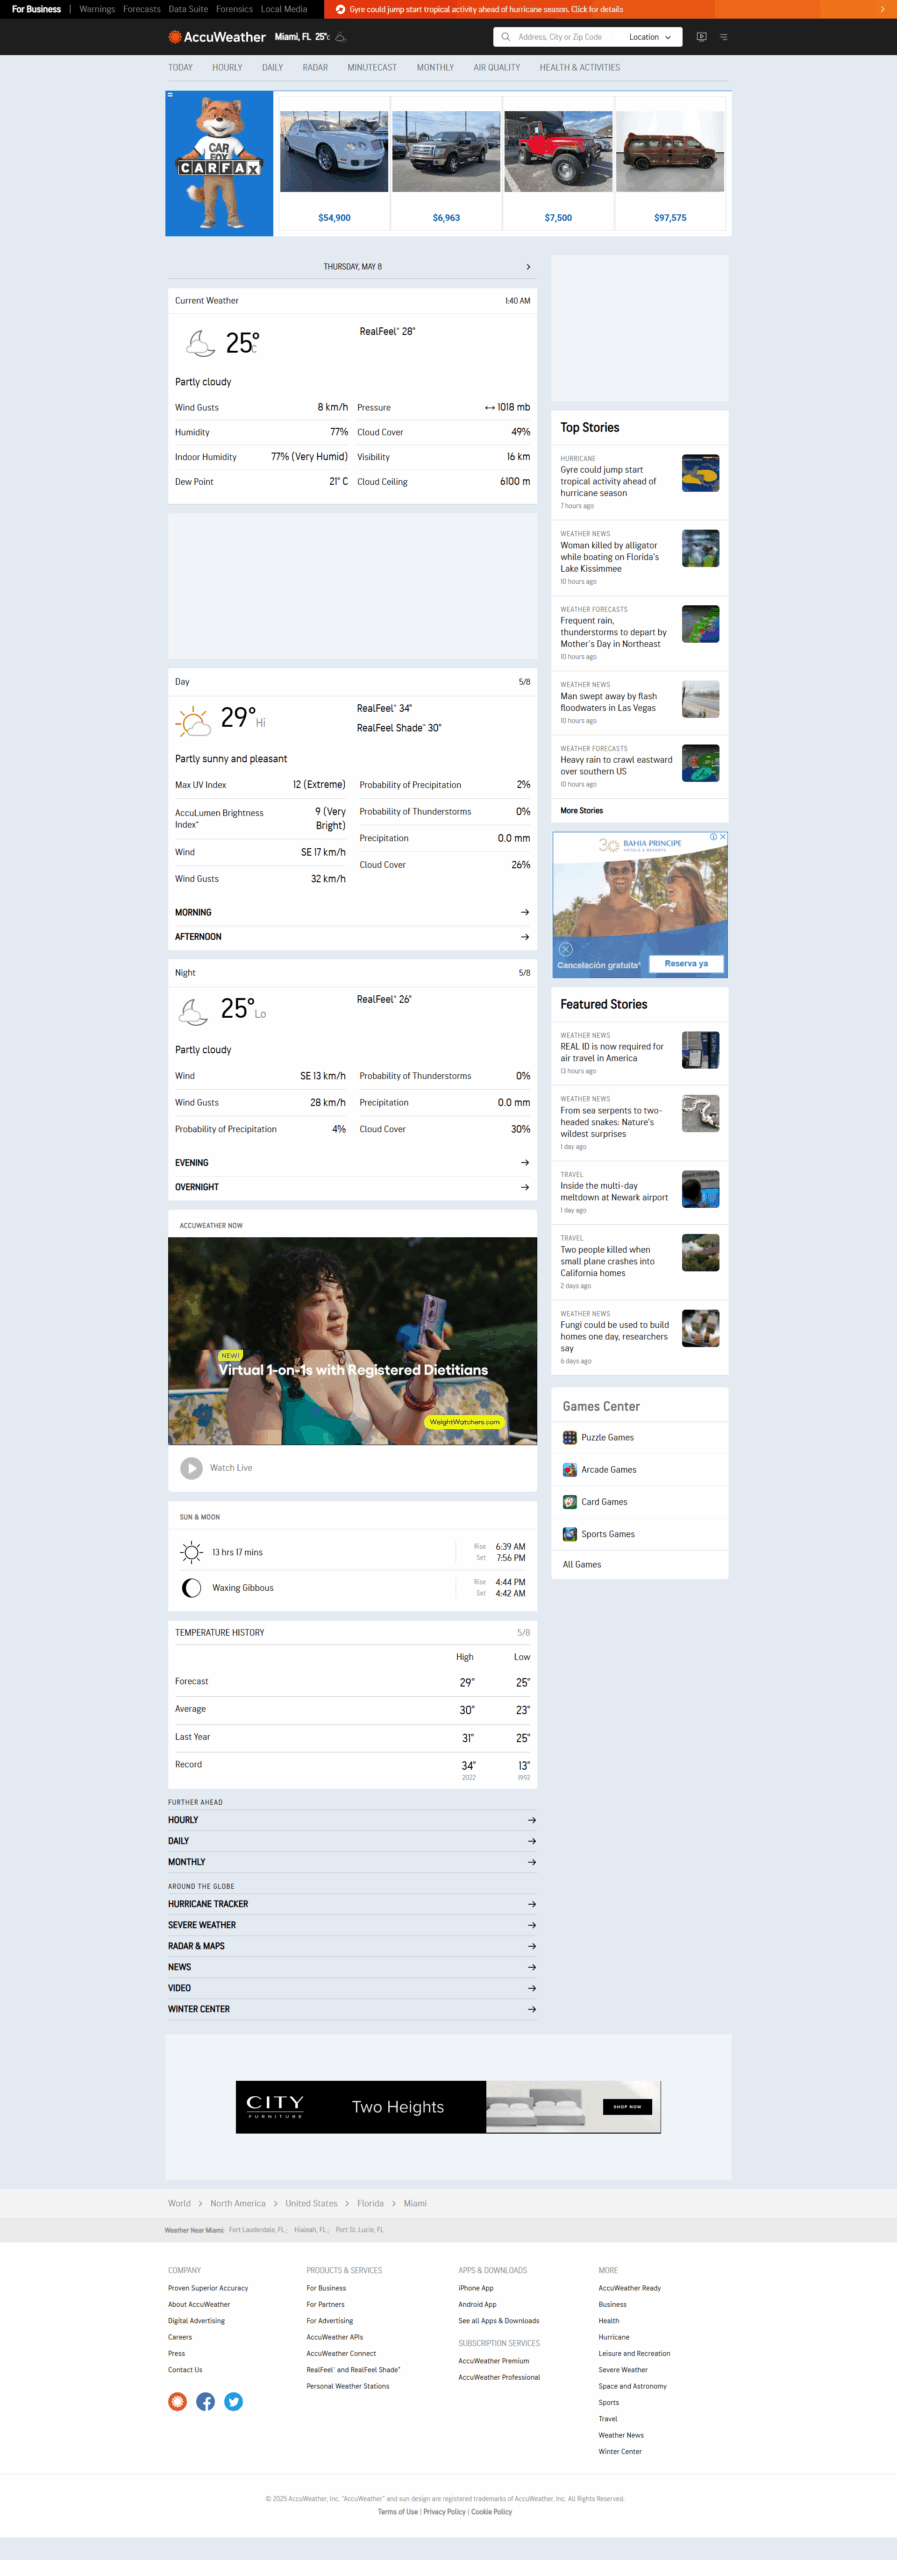Screen dimensions: 897x2560
Task: Open AccuWeather's Twitter page via footer icon
Action: tap(233, 2401)
